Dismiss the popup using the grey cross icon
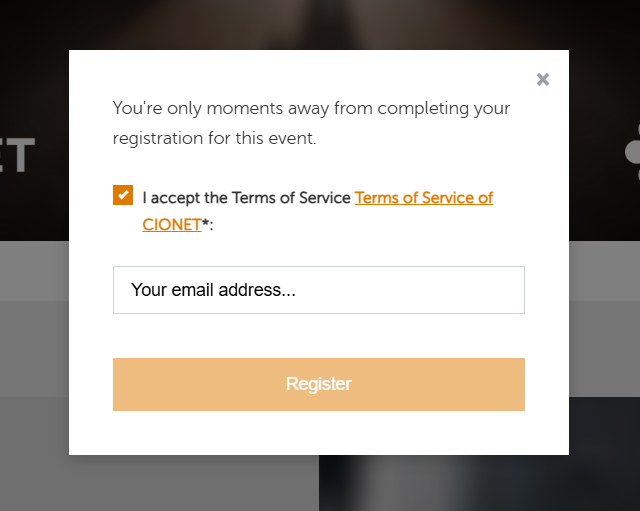The image size is (640, 511). (543, 80)
